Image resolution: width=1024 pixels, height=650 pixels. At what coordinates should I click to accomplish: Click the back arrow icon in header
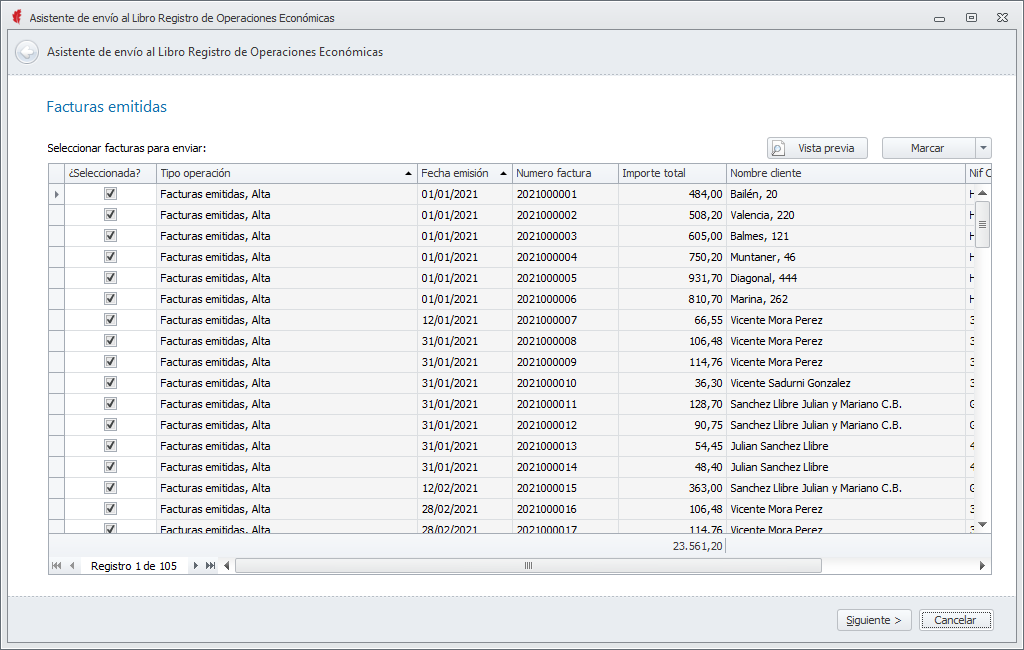27,52
